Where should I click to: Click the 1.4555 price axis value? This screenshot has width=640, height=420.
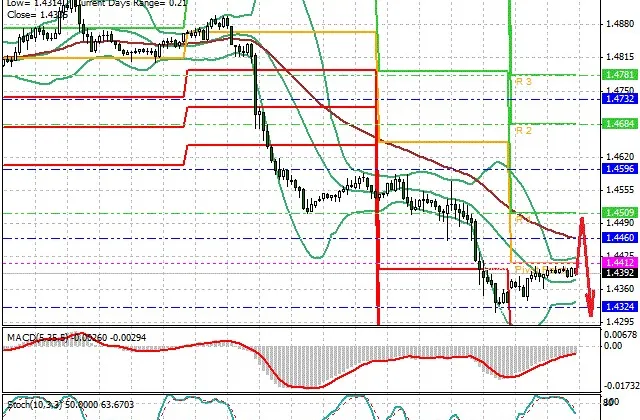[620, 190]
